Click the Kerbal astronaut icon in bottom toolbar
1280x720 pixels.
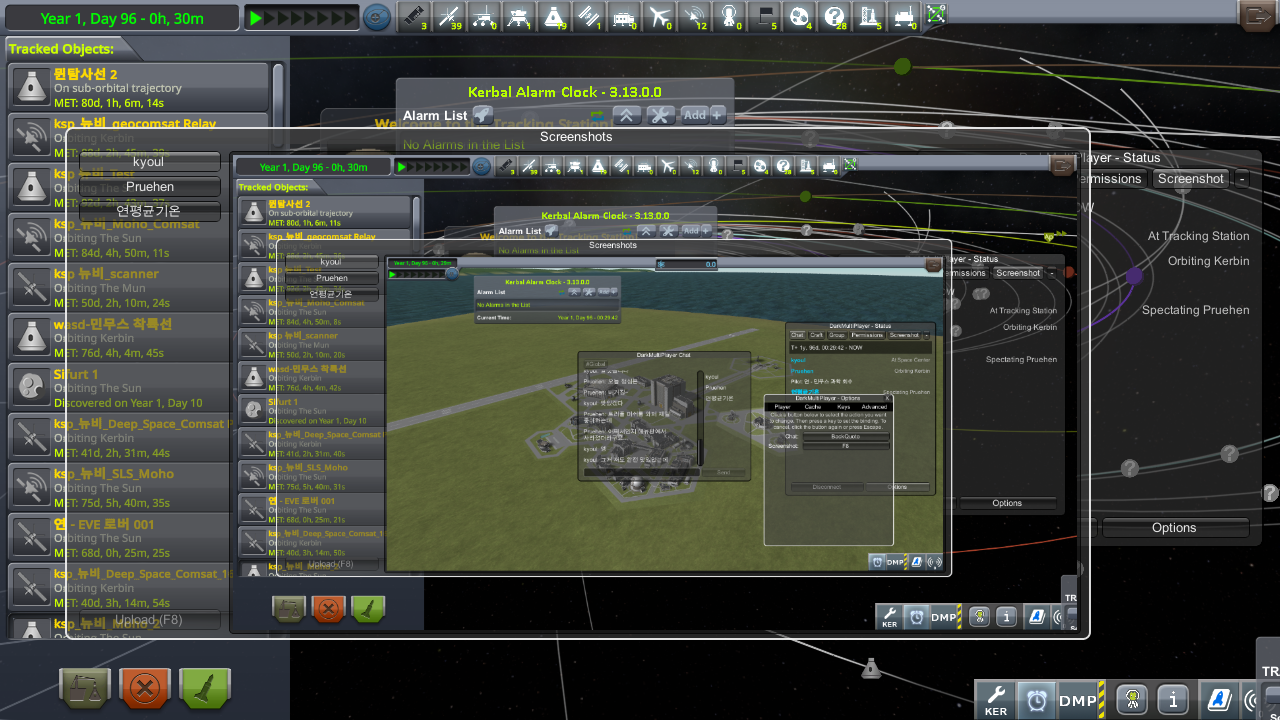[1133, 700]
